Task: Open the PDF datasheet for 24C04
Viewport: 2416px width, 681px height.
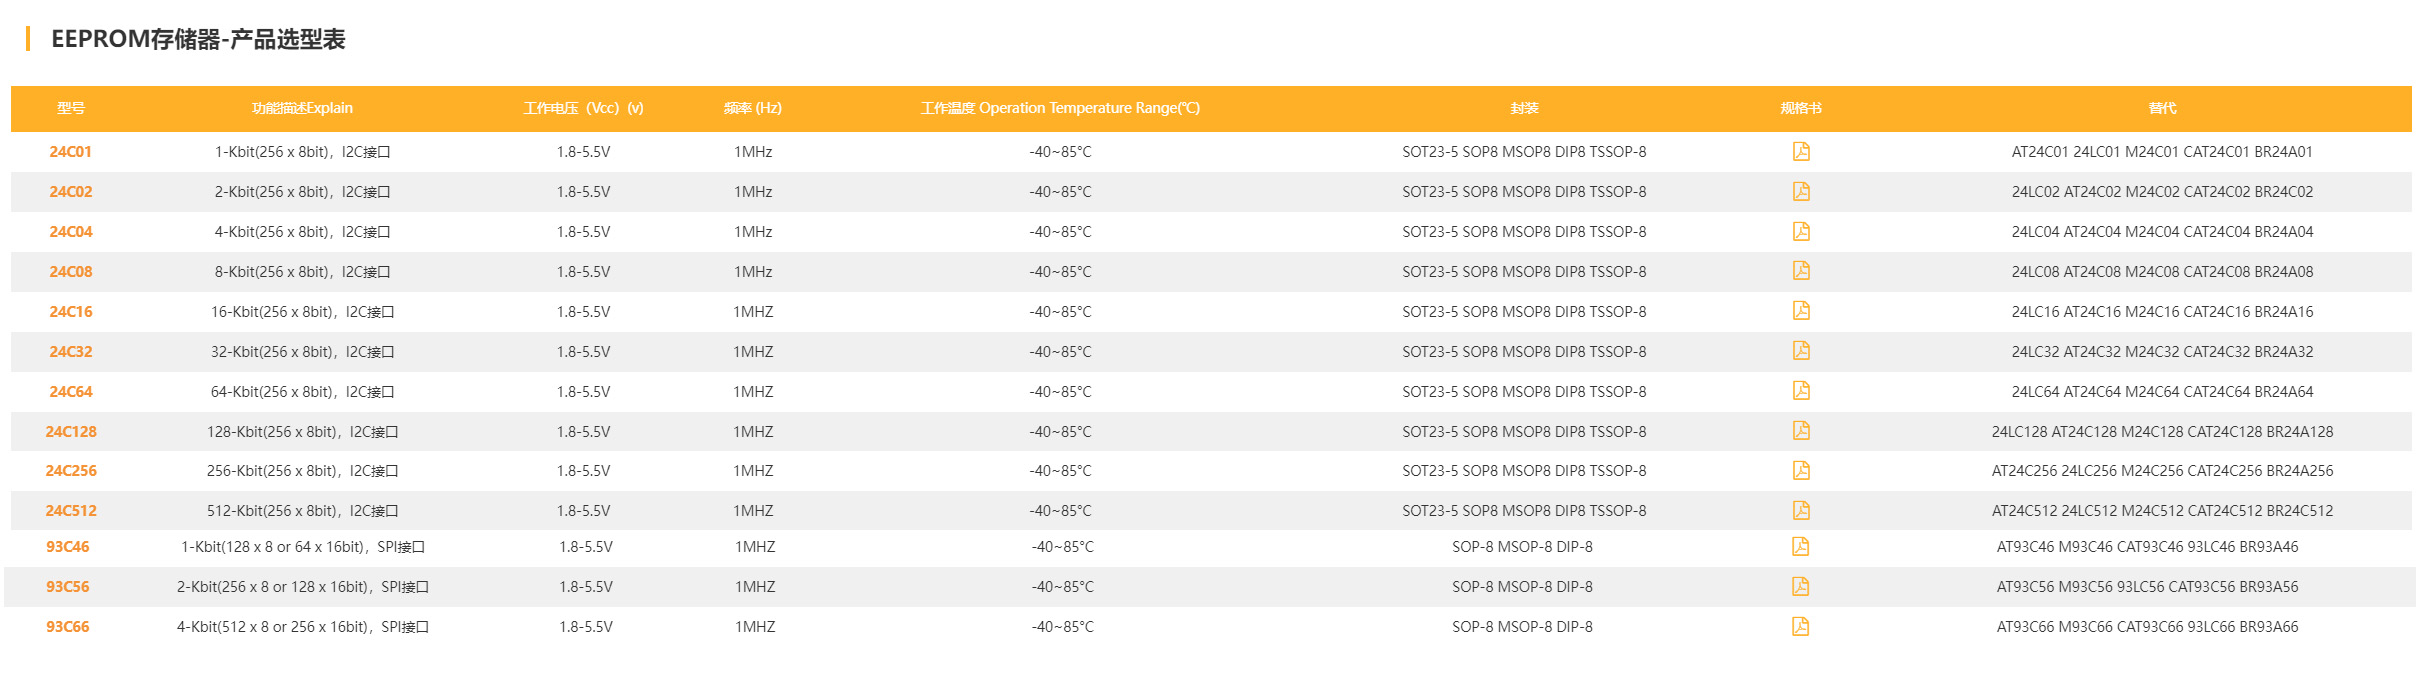Action: pos(1801,231)
